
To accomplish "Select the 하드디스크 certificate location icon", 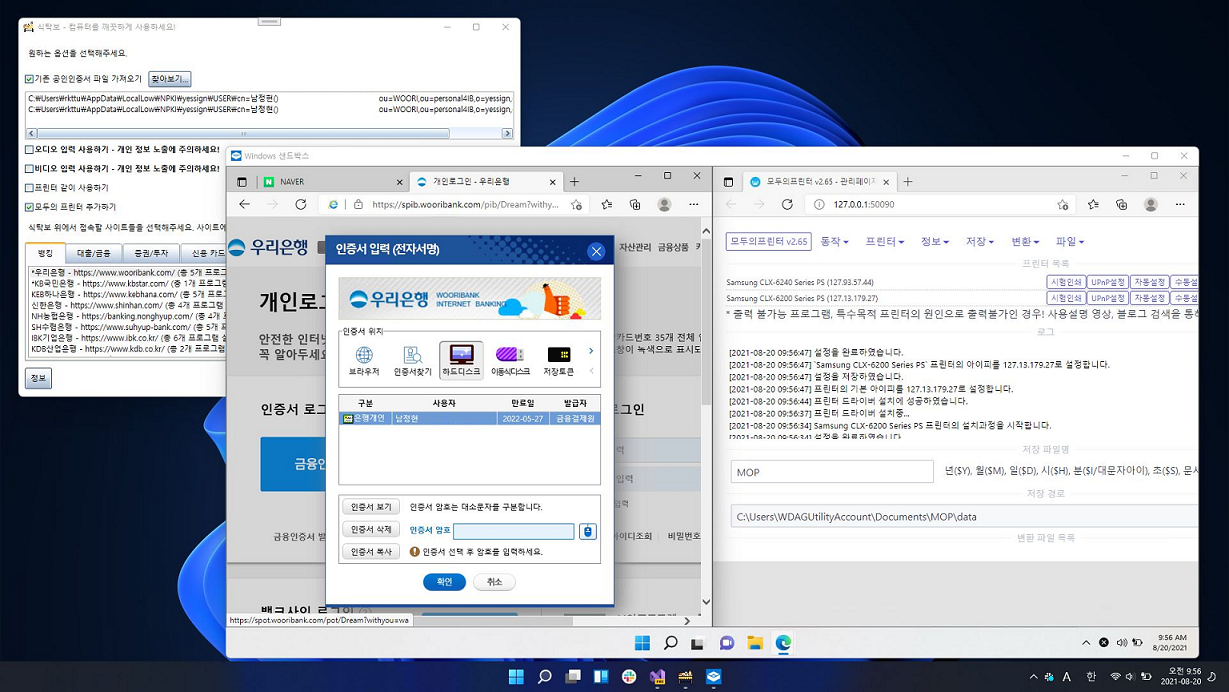I will (461, 361).
